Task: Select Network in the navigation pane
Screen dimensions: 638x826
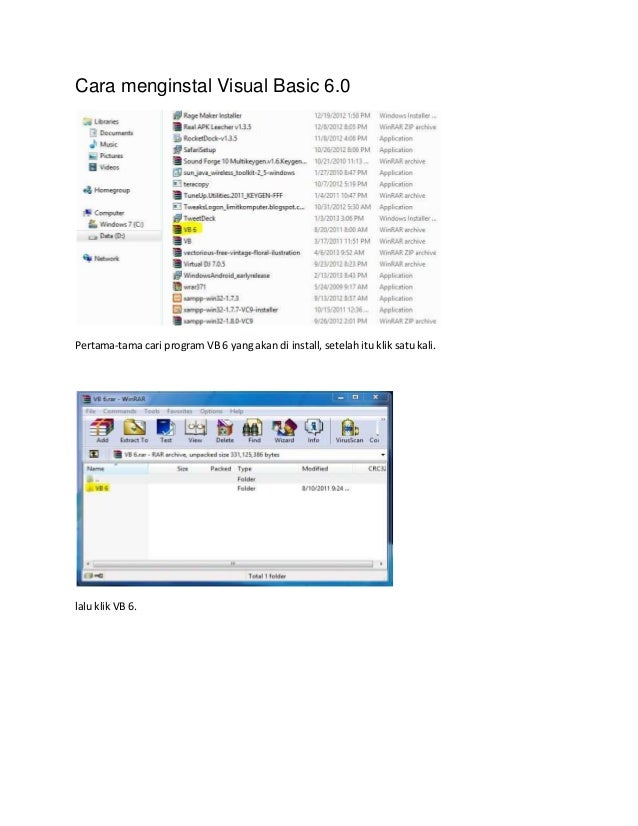Action: click(x=101, y=259)
